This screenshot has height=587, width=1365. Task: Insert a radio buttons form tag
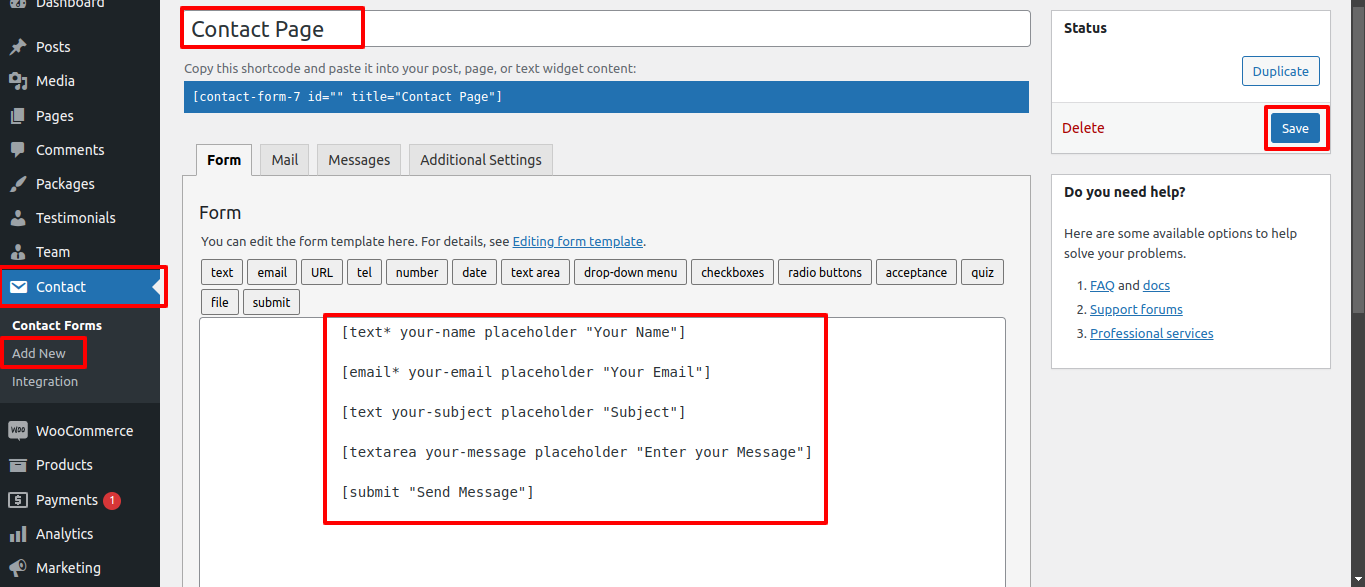pyautogui.click(x=825, y=272)
